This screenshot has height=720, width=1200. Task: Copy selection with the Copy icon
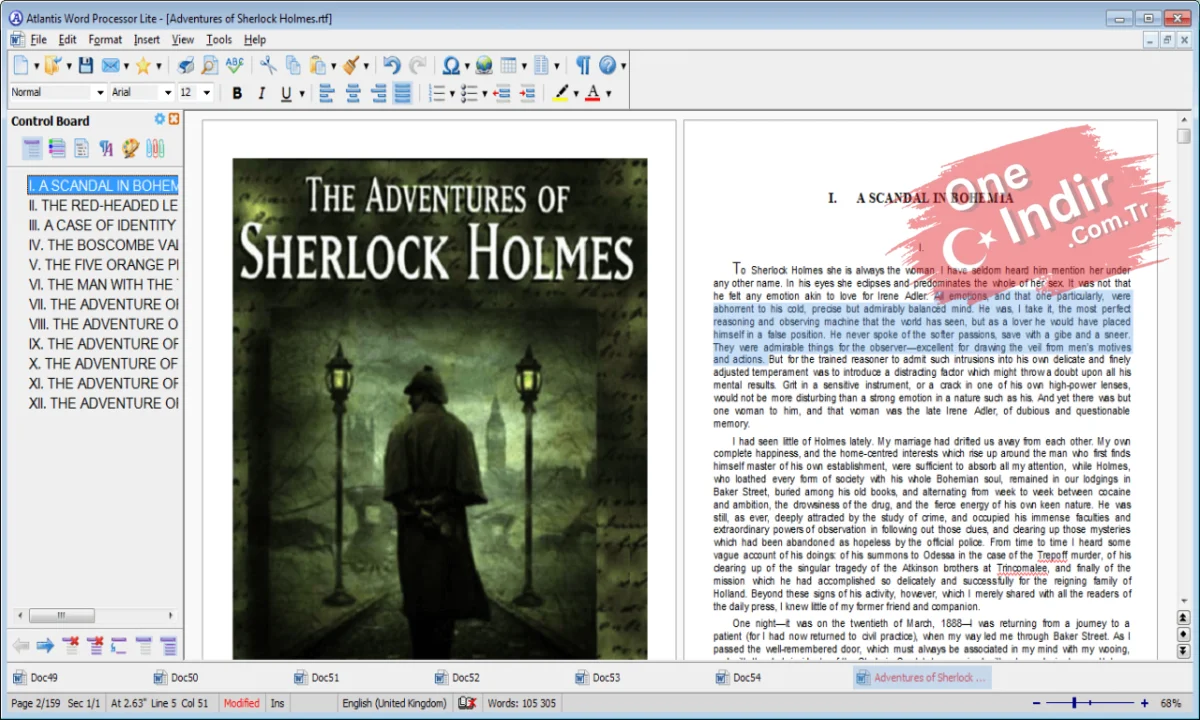(x=293, y=66)
